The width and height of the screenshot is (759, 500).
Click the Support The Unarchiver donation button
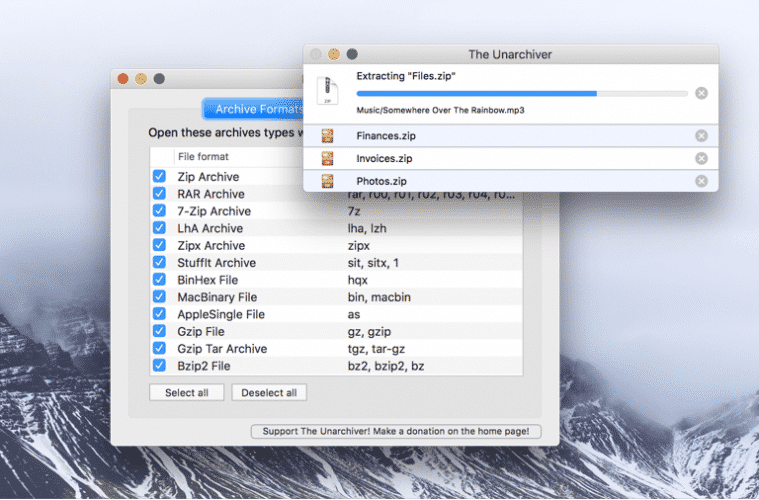tap(395, 432)
